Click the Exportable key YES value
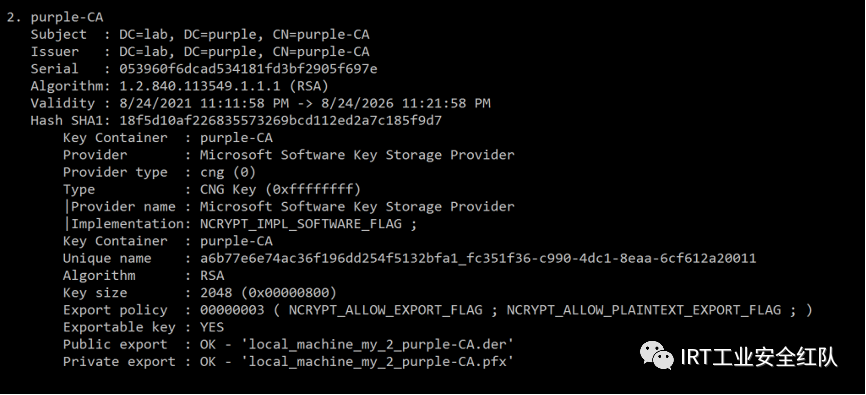The image size is (866, 395). (x=212, y=327)
